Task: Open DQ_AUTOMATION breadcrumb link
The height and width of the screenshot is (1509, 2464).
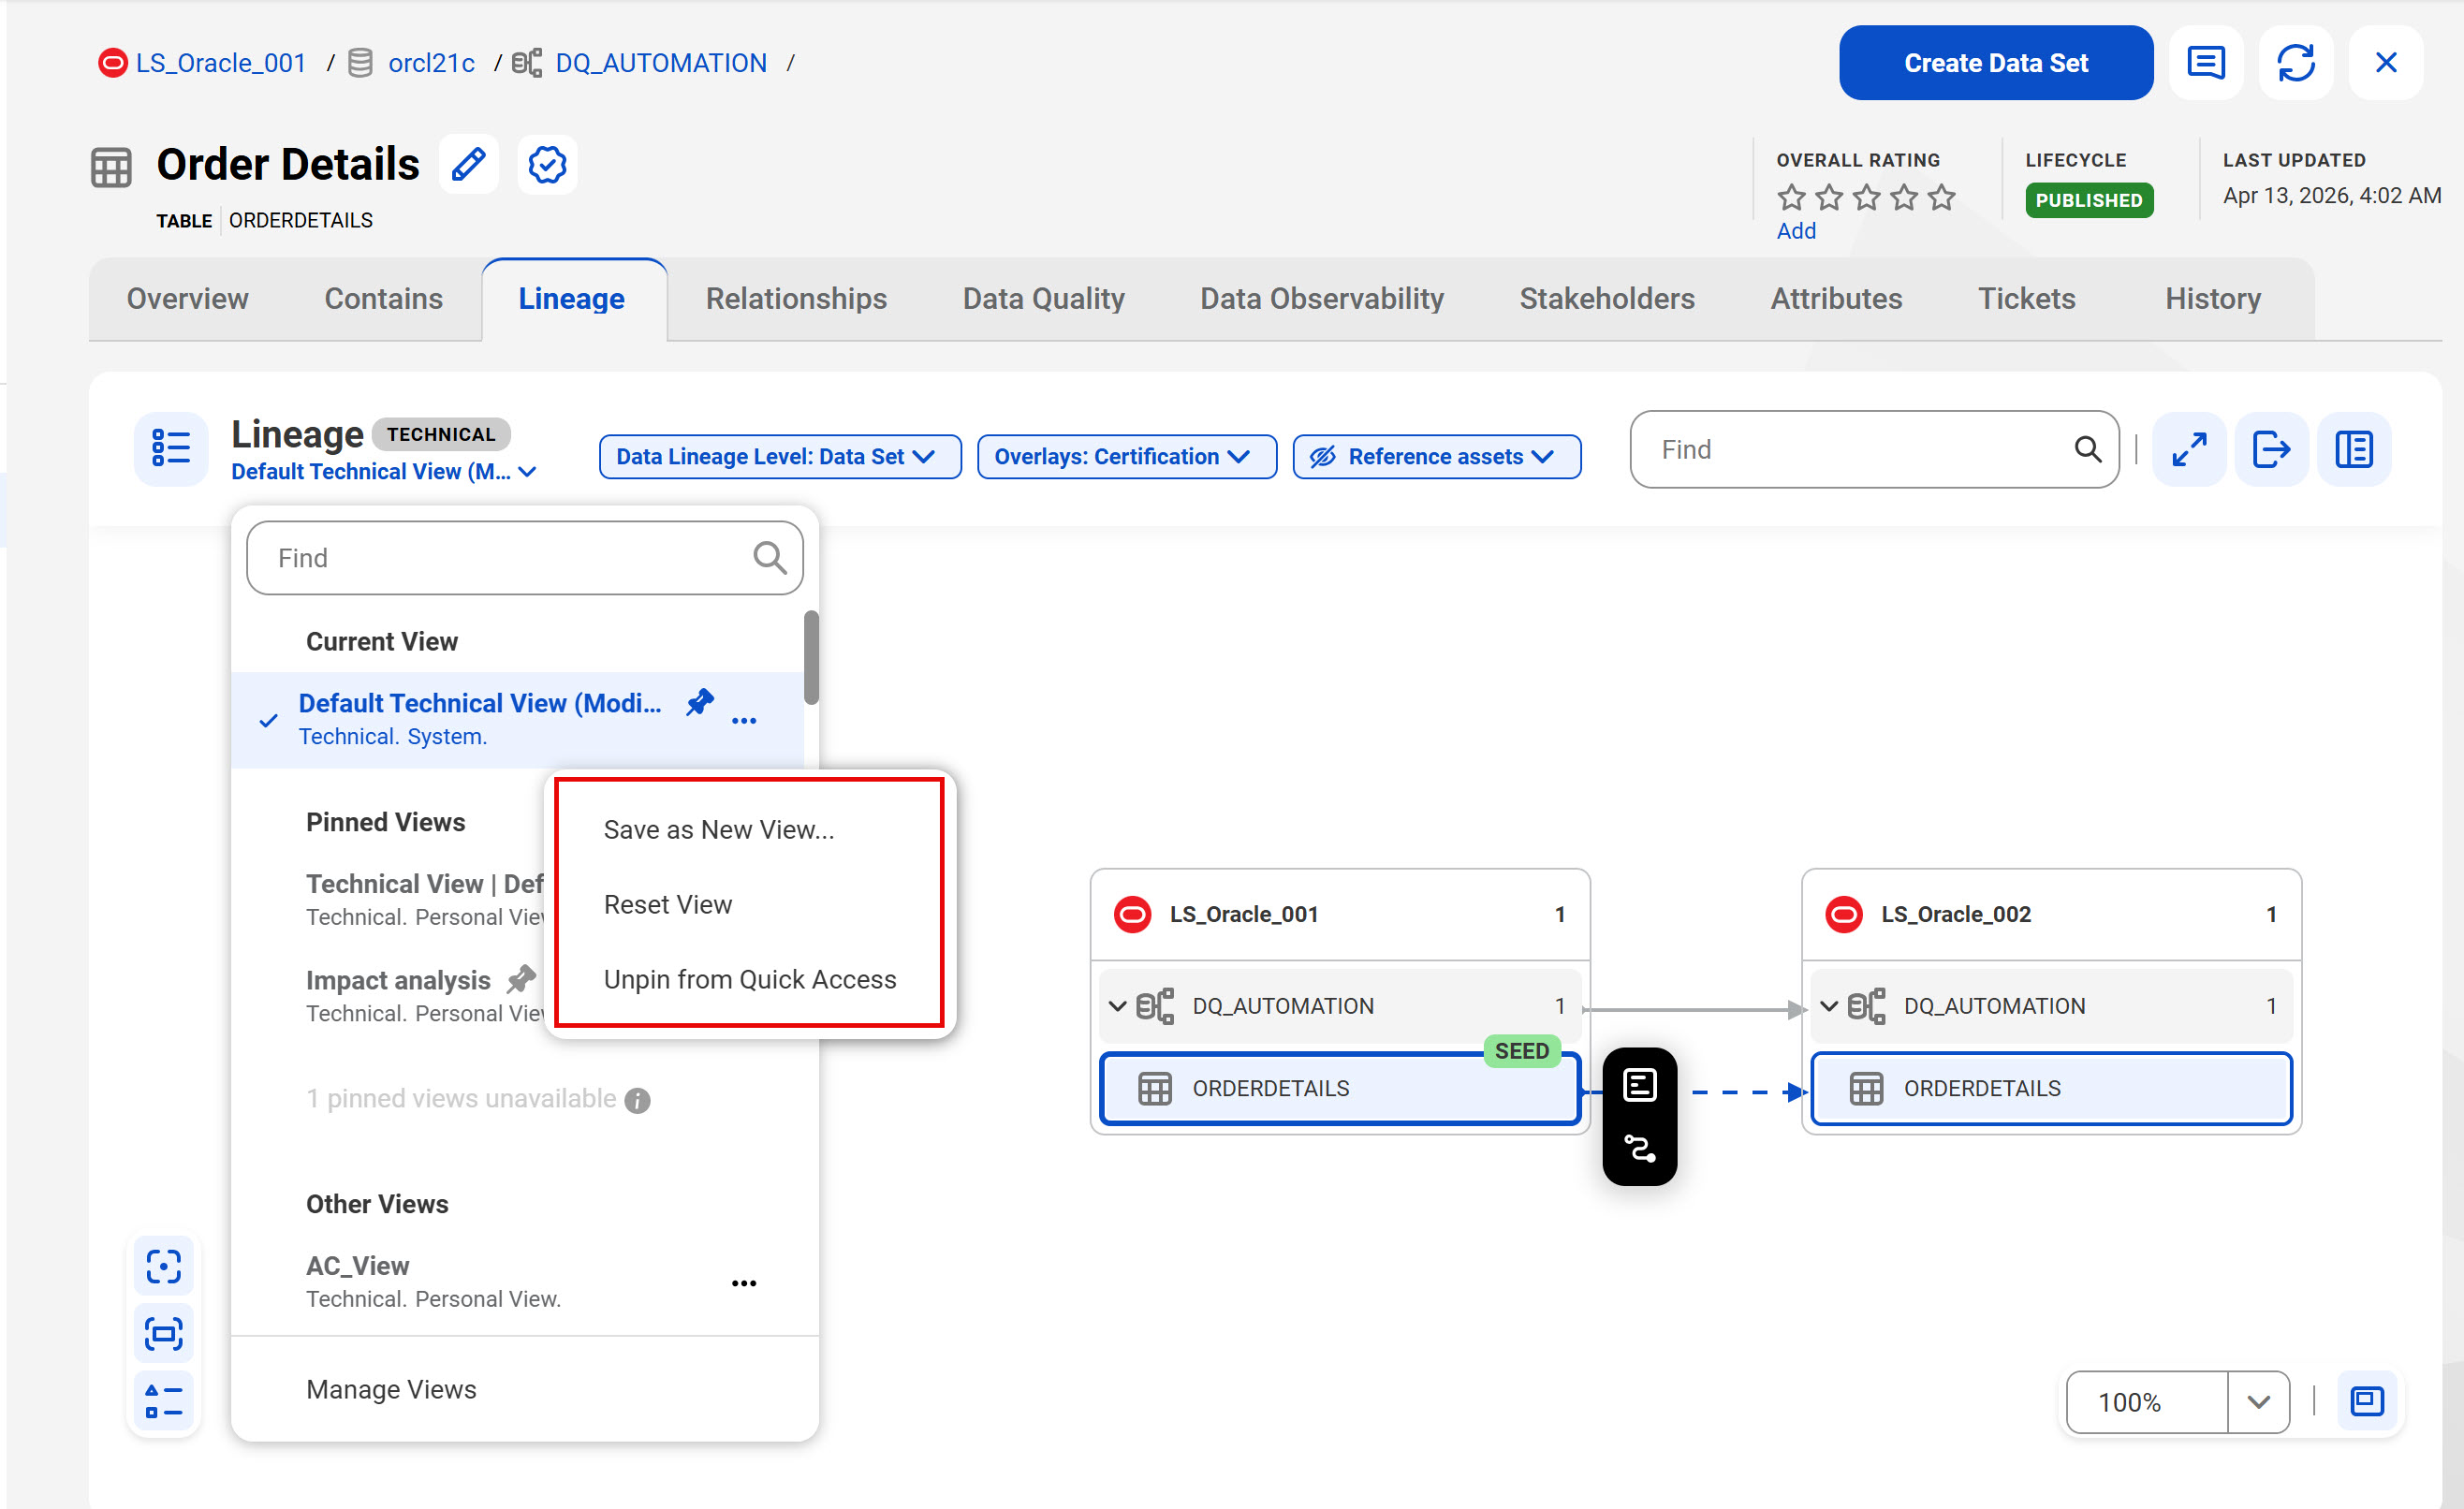Action: point(661,63)
